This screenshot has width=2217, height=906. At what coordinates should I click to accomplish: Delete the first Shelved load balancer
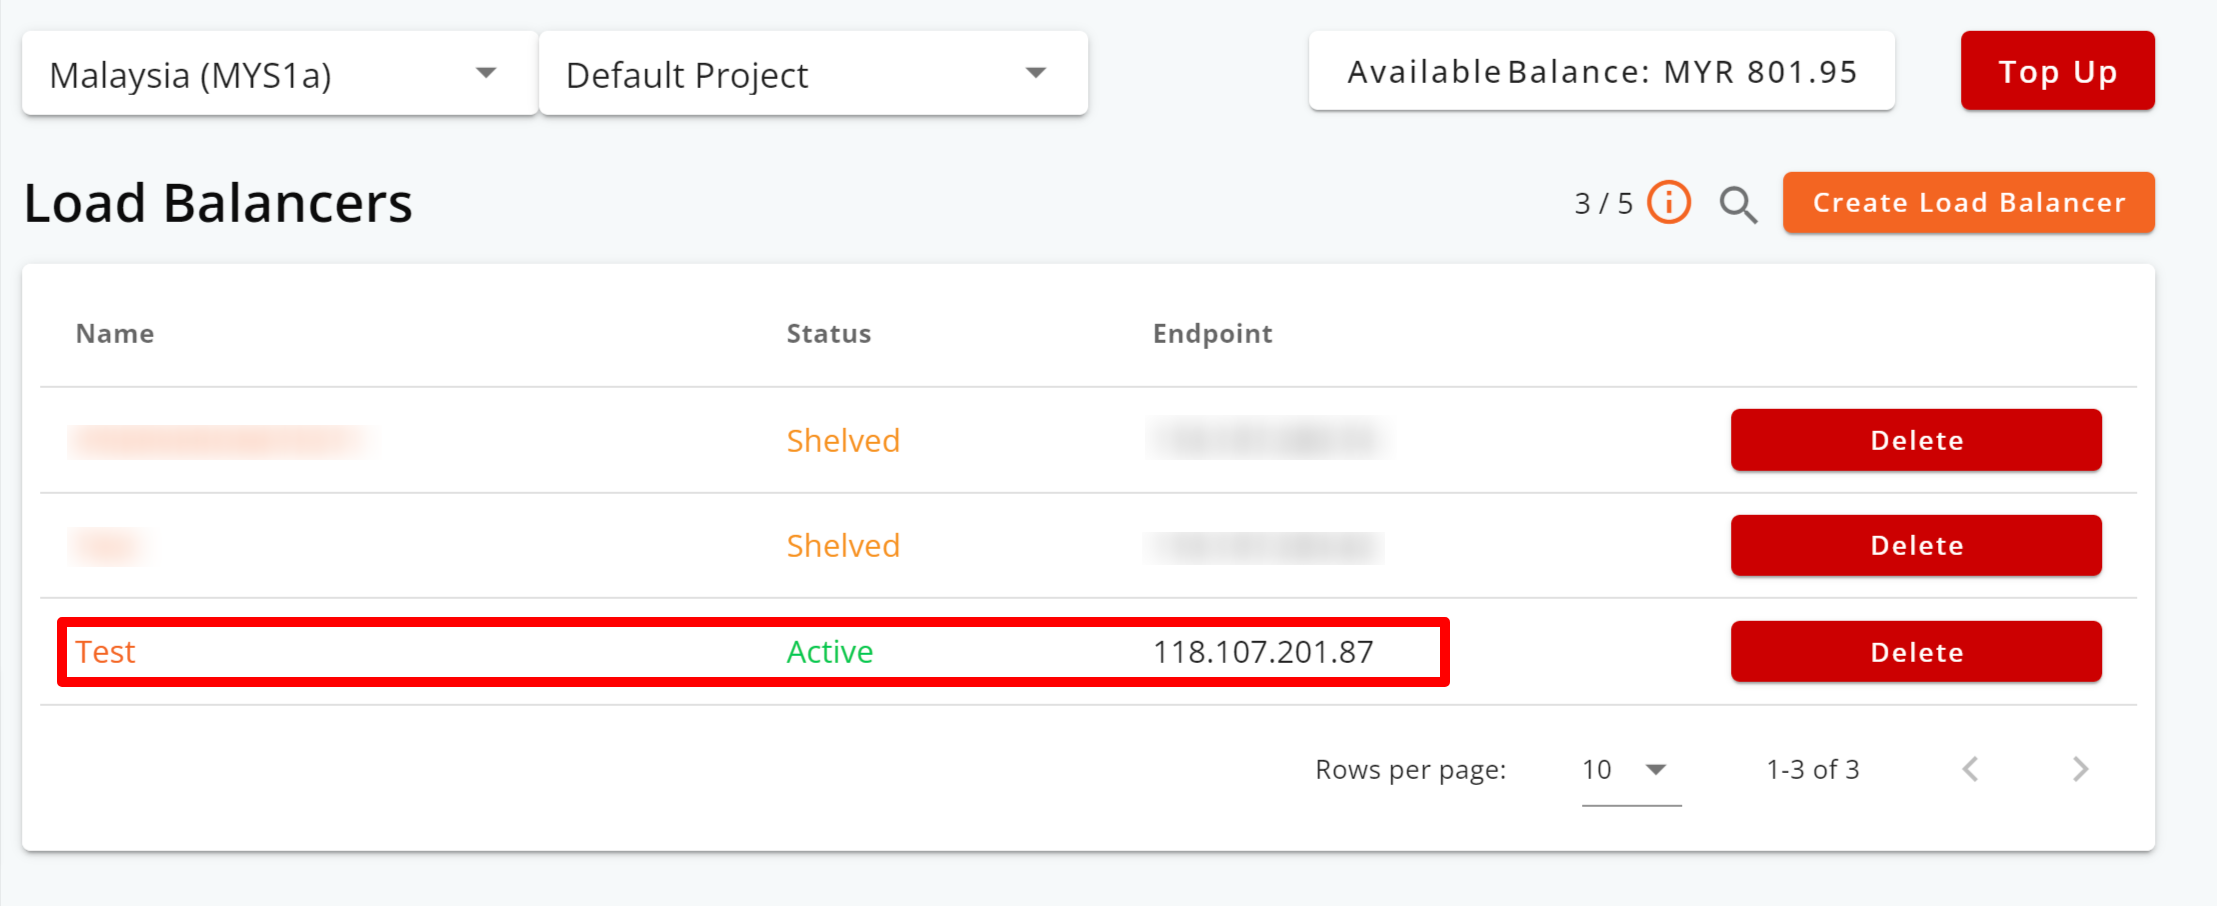coord(1916,440)
